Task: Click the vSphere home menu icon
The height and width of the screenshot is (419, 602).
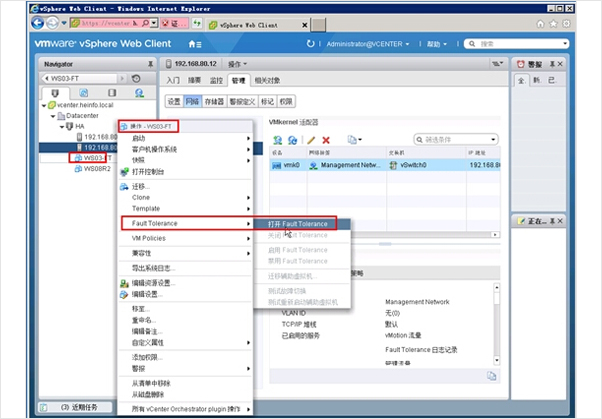Action: coord(195,44)
